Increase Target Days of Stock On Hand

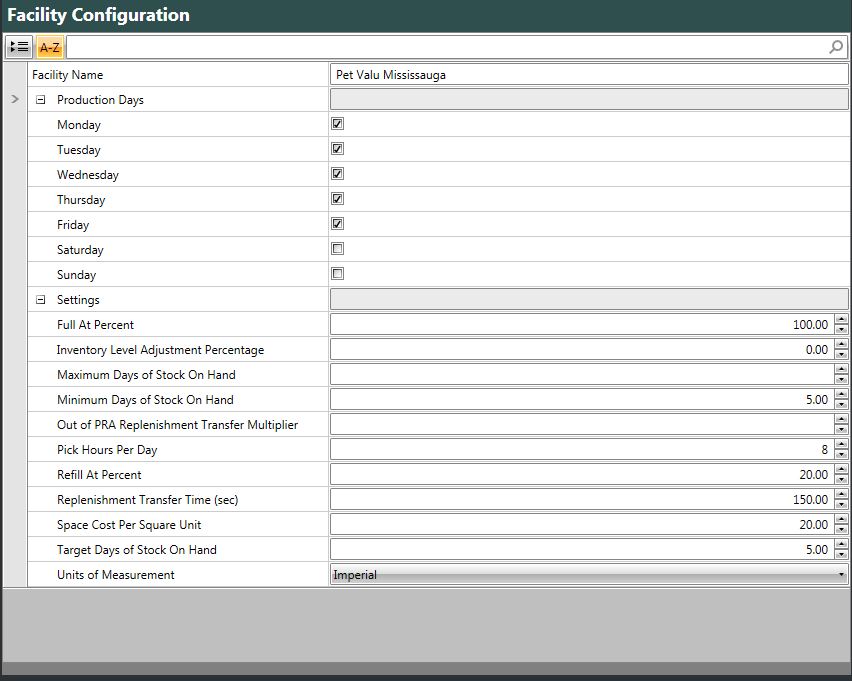841,545
